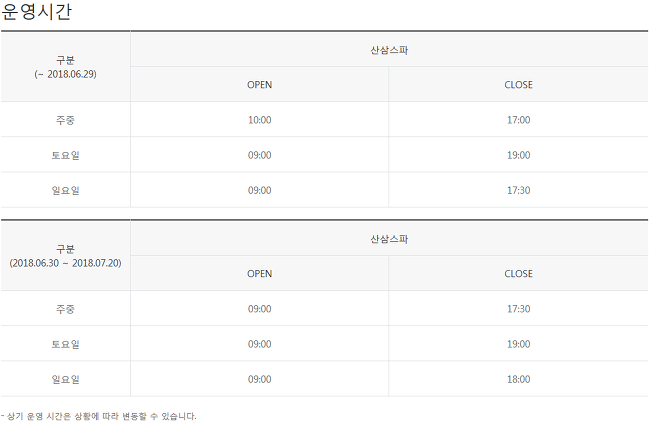Click the 상기 운영 시간은 변동 notice text
This screenshot has width=650, height=422.
pyautogui.click(x=99, y=416)
